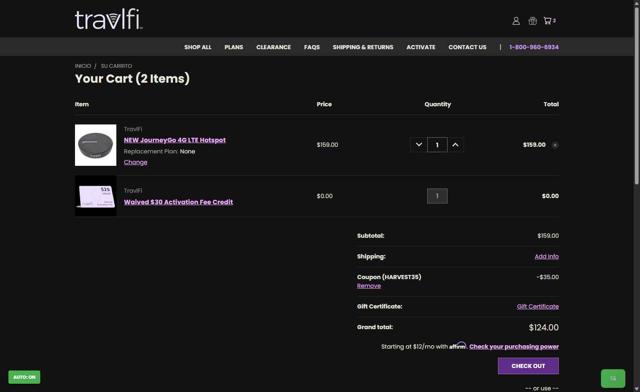
Task: Open Waived $30 Activation Fee Credit link
Action: [x=178, y=202]
